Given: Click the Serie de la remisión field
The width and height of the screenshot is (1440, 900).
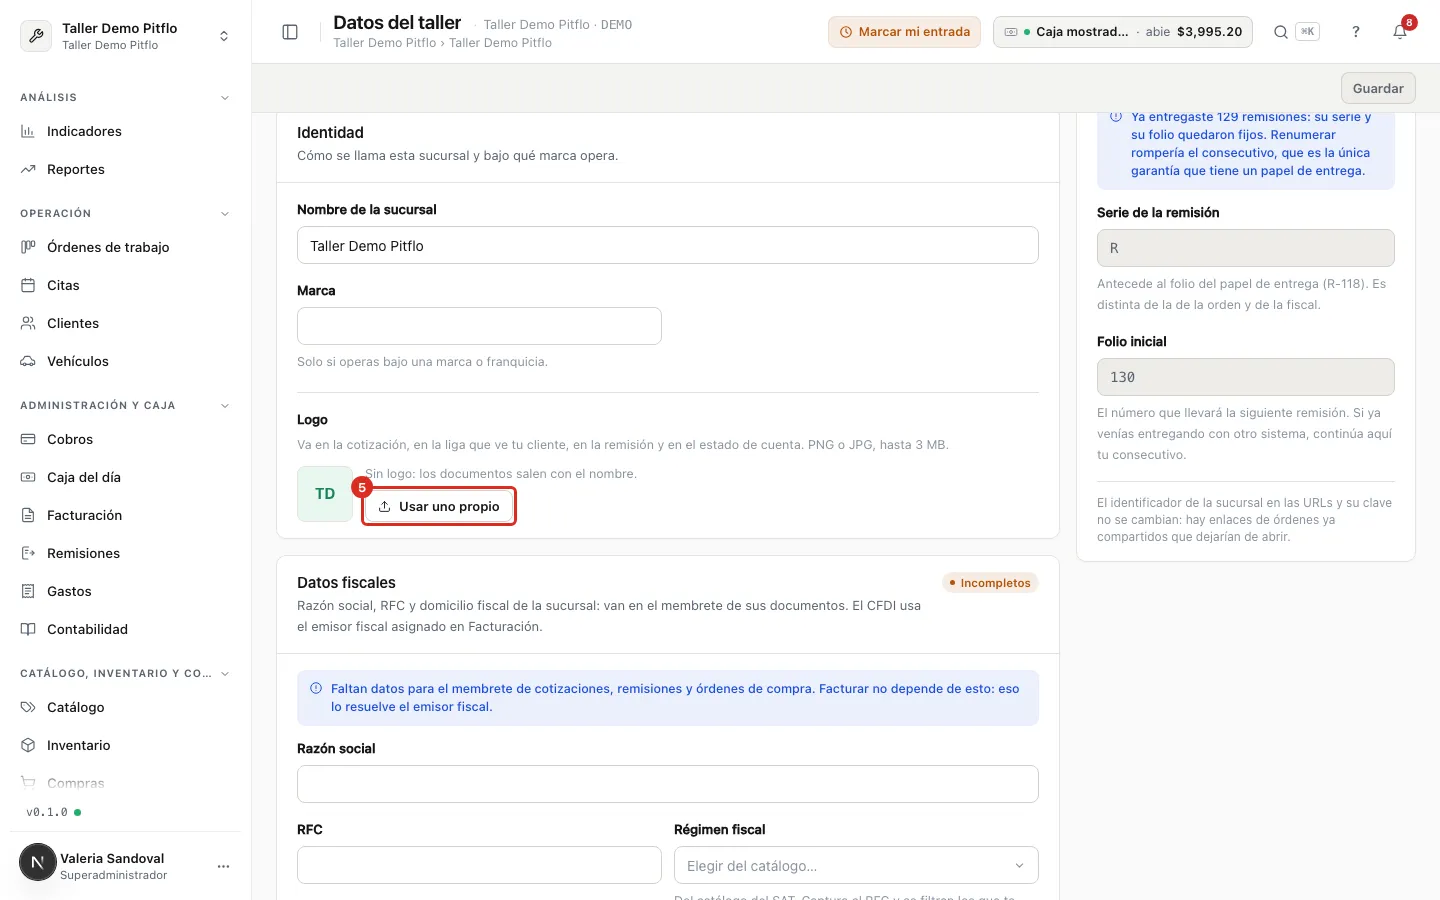Looking at the screenshot, I should tap(1246, 248).
